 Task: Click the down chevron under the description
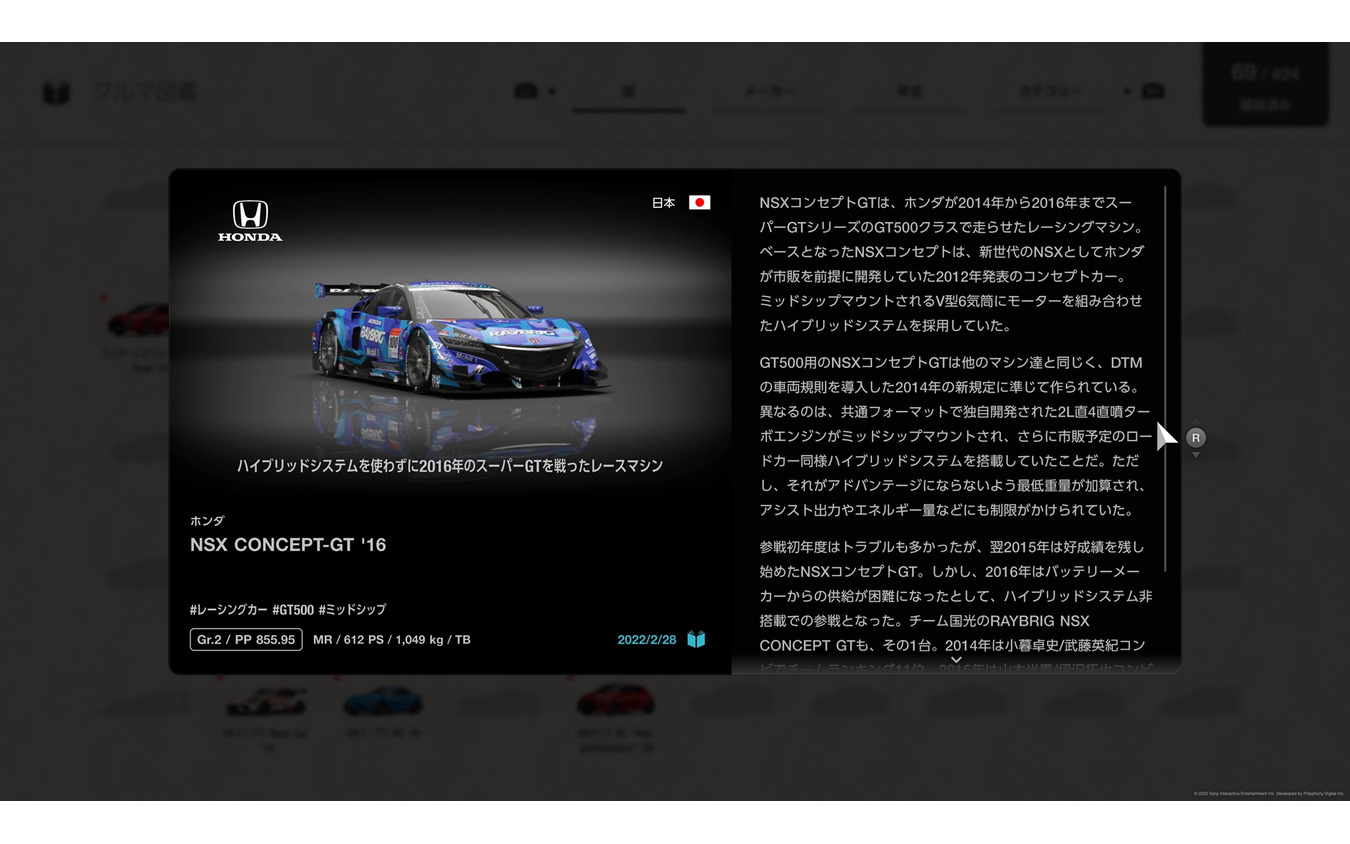tap(956, 660)
